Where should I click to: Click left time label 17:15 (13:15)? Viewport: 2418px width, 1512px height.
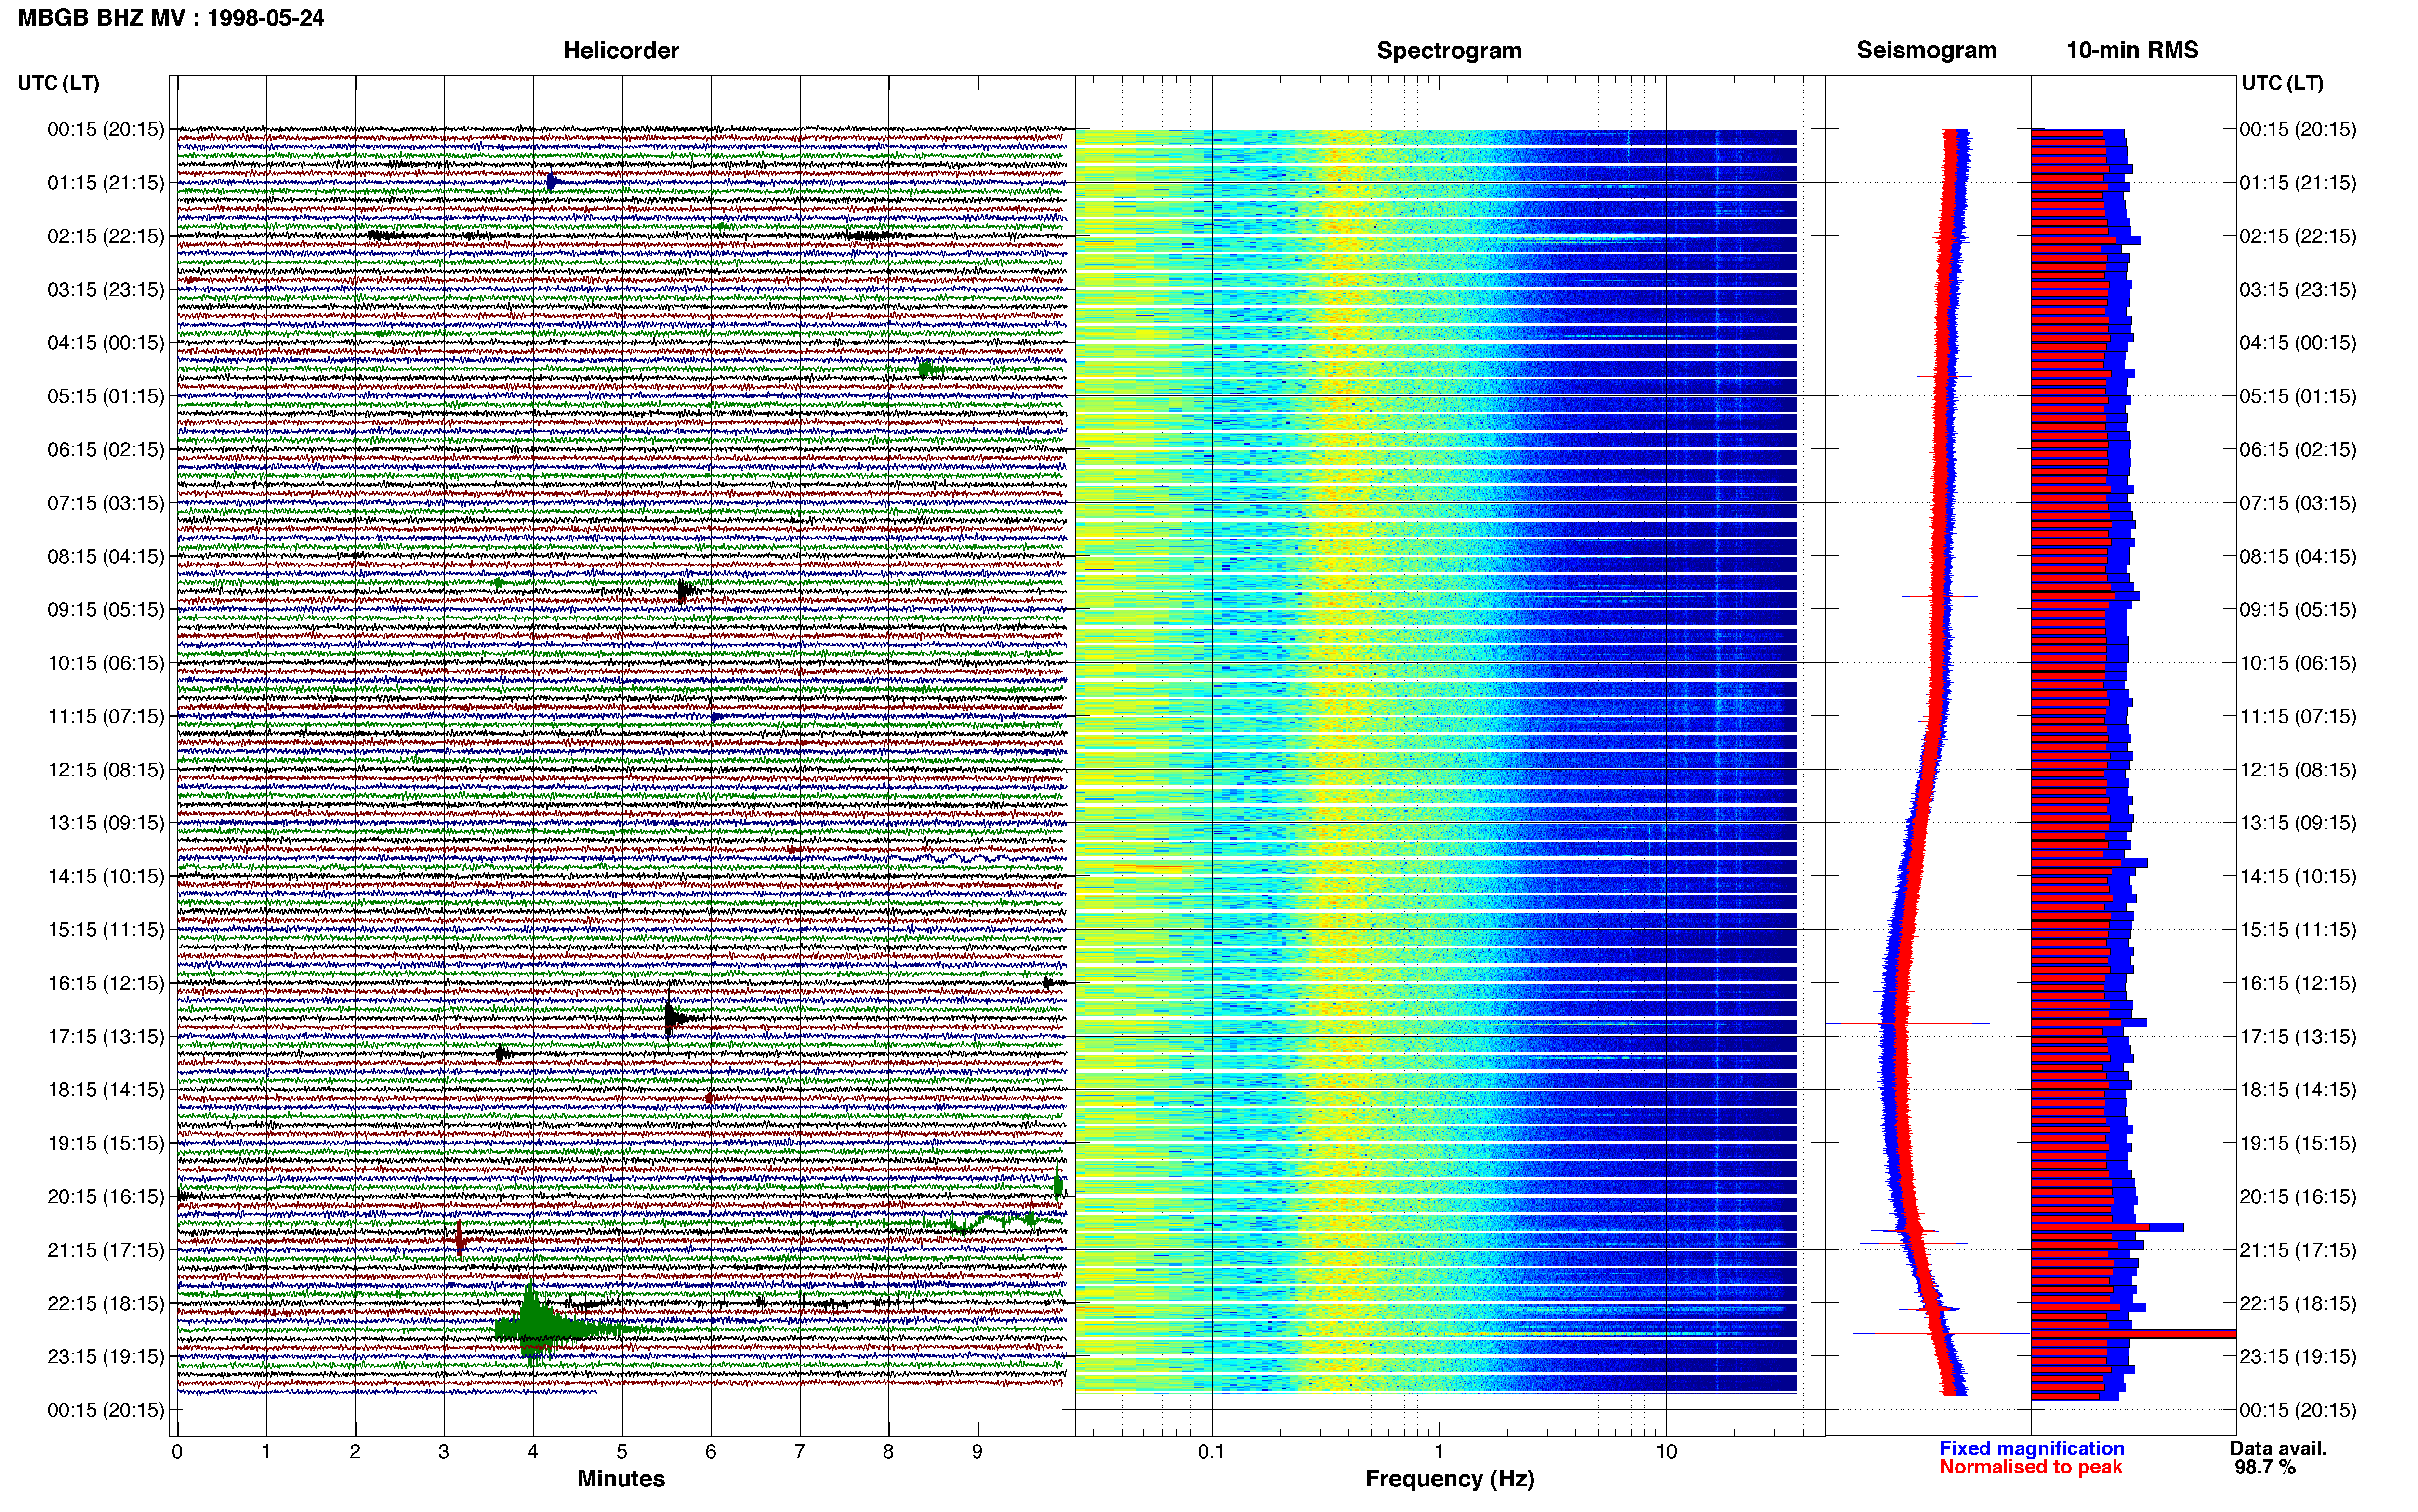[x=106, y=1036]
